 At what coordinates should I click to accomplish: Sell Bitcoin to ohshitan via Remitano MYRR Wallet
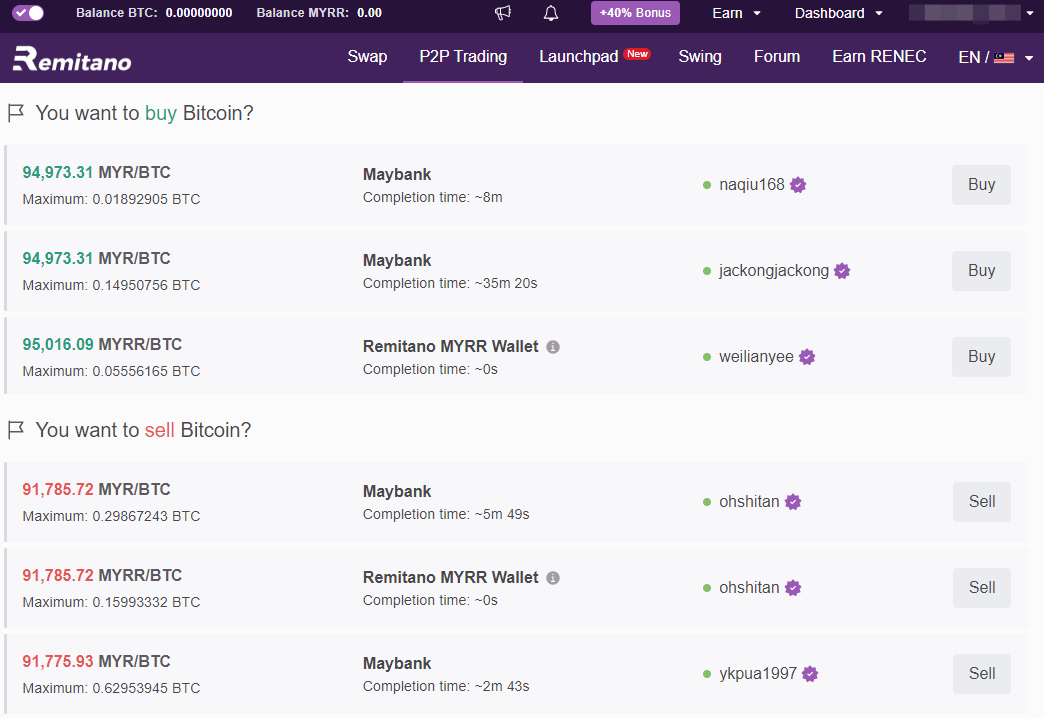point(981,587)
